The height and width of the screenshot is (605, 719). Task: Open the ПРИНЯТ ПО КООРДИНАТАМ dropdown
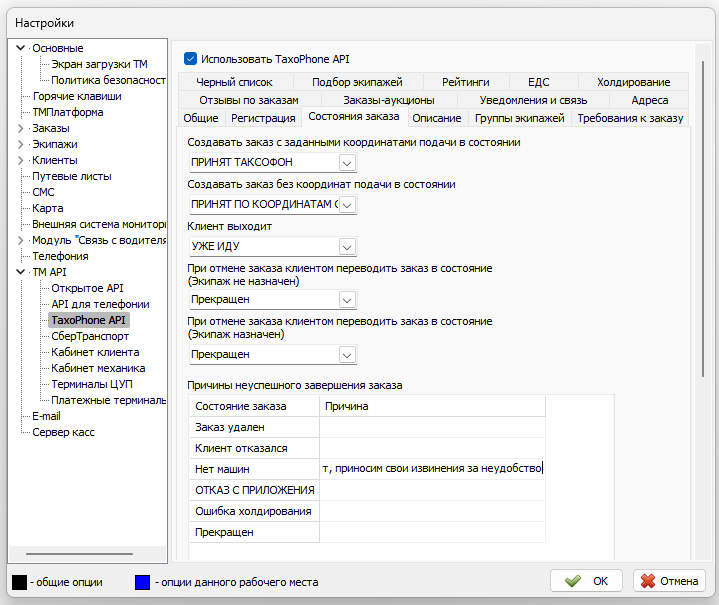(x=347, y=205)
